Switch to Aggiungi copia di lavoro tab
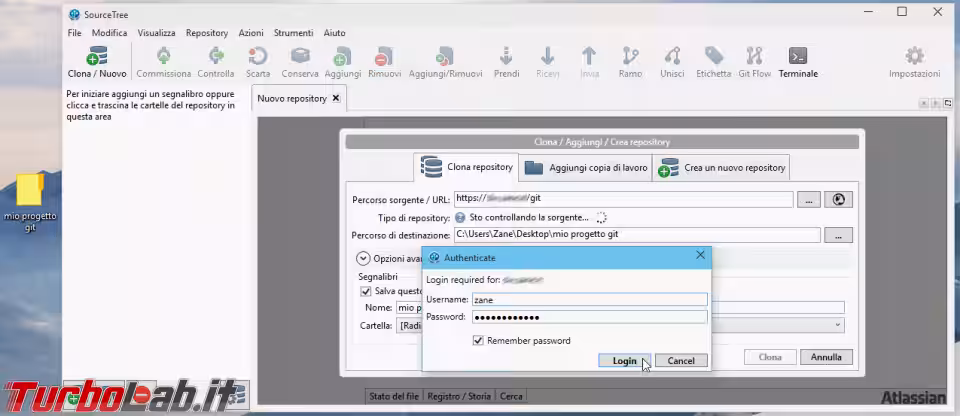960x416 pixels. pos(587,168)
